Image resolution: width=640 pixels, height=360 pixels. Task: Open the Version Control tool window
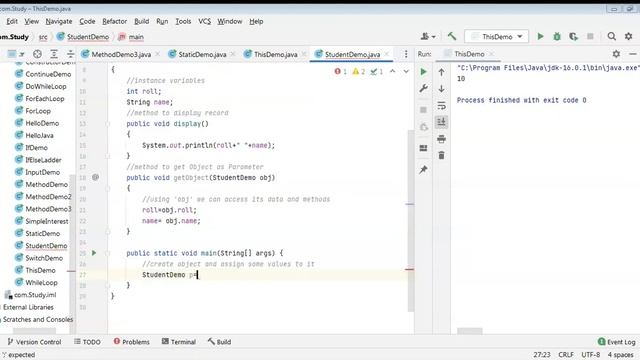pyautogui.click(x=34, y=342)
